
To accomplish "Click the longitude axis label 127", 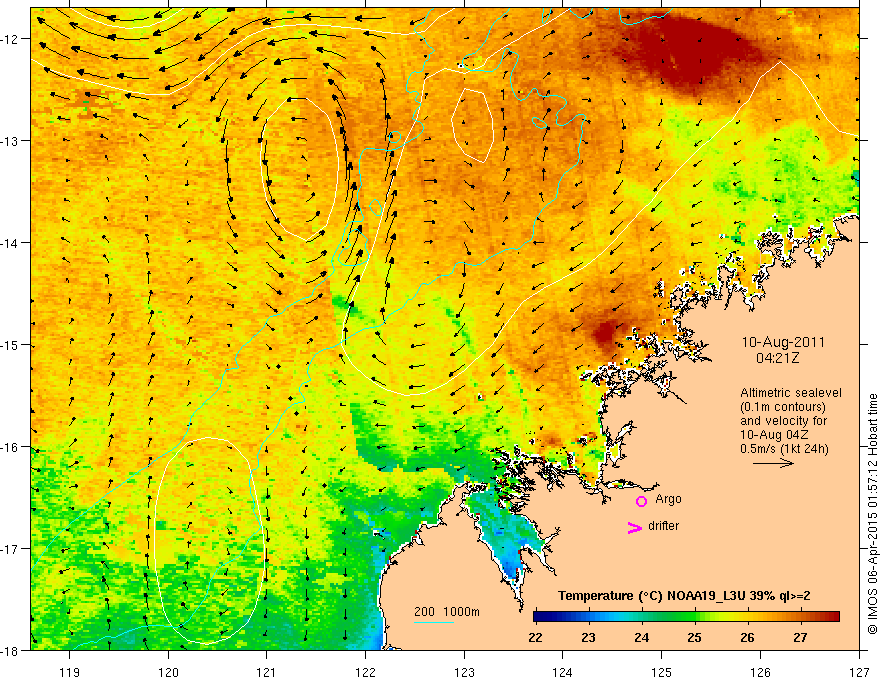I will coord(859,672).
